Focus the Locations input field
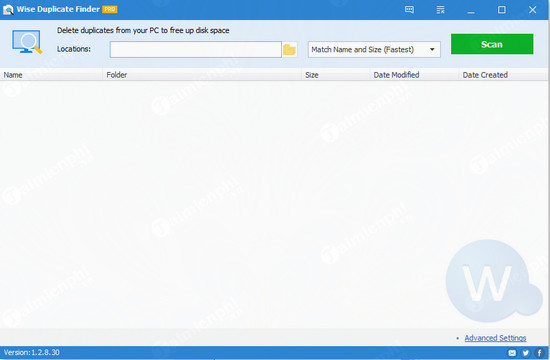The width and height of the screenshot is (550, 360). (195, 49)
